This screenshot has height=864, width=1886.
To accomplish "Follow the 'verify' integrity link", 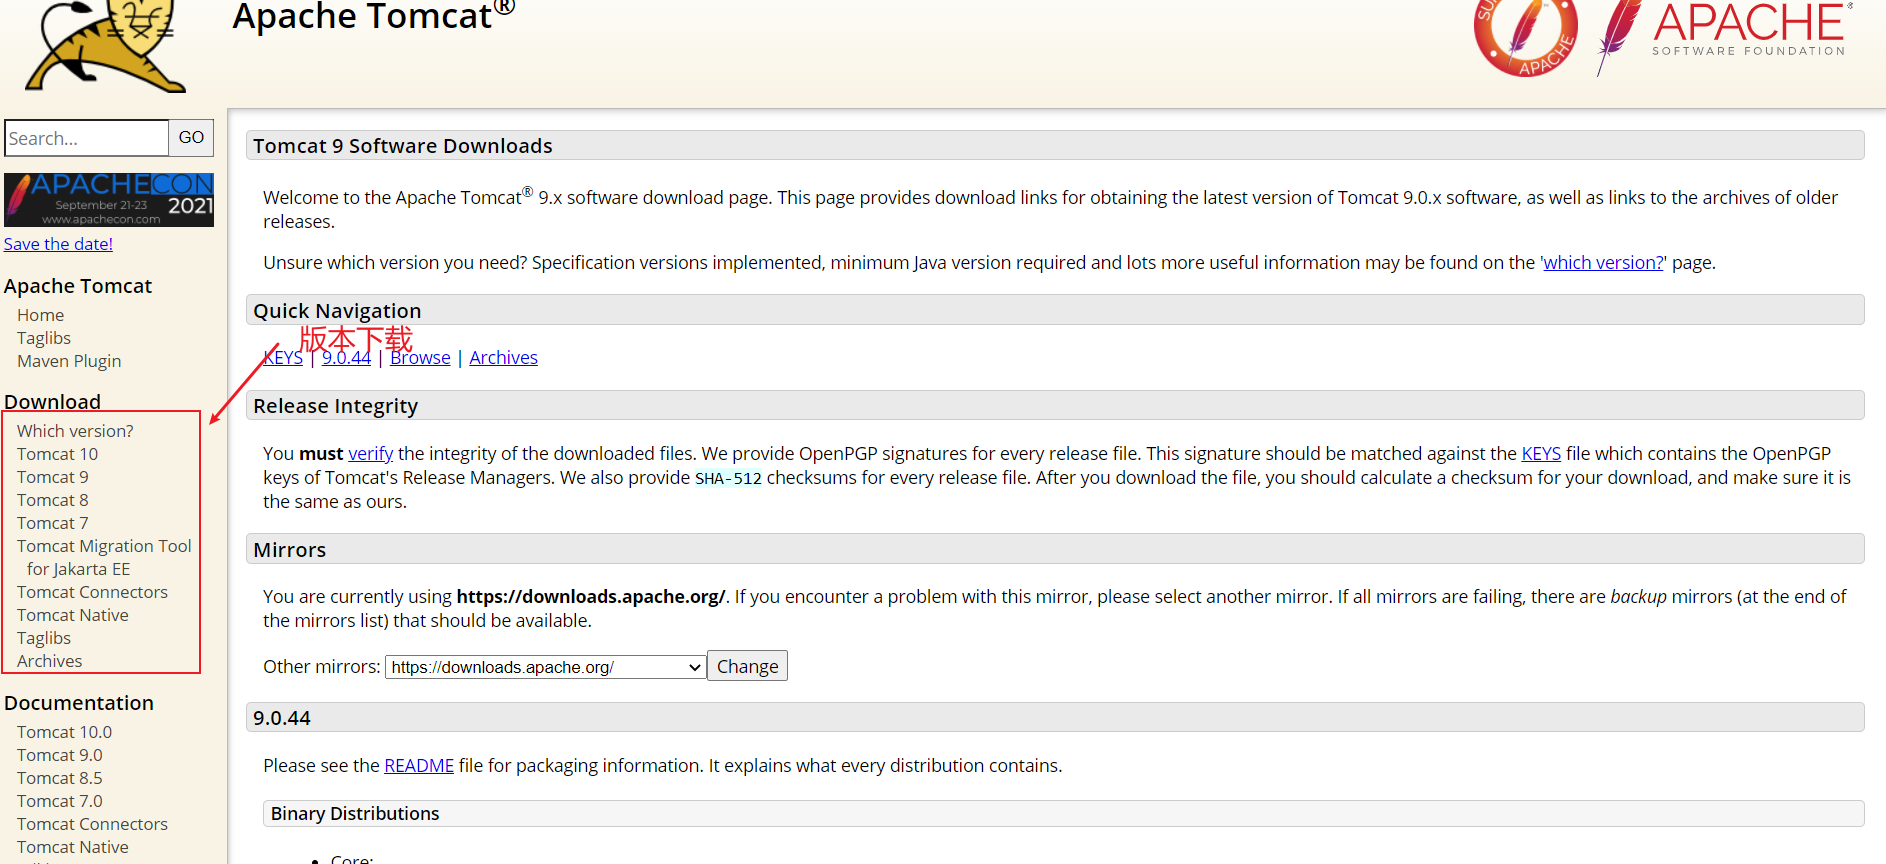I will (370, 454).
